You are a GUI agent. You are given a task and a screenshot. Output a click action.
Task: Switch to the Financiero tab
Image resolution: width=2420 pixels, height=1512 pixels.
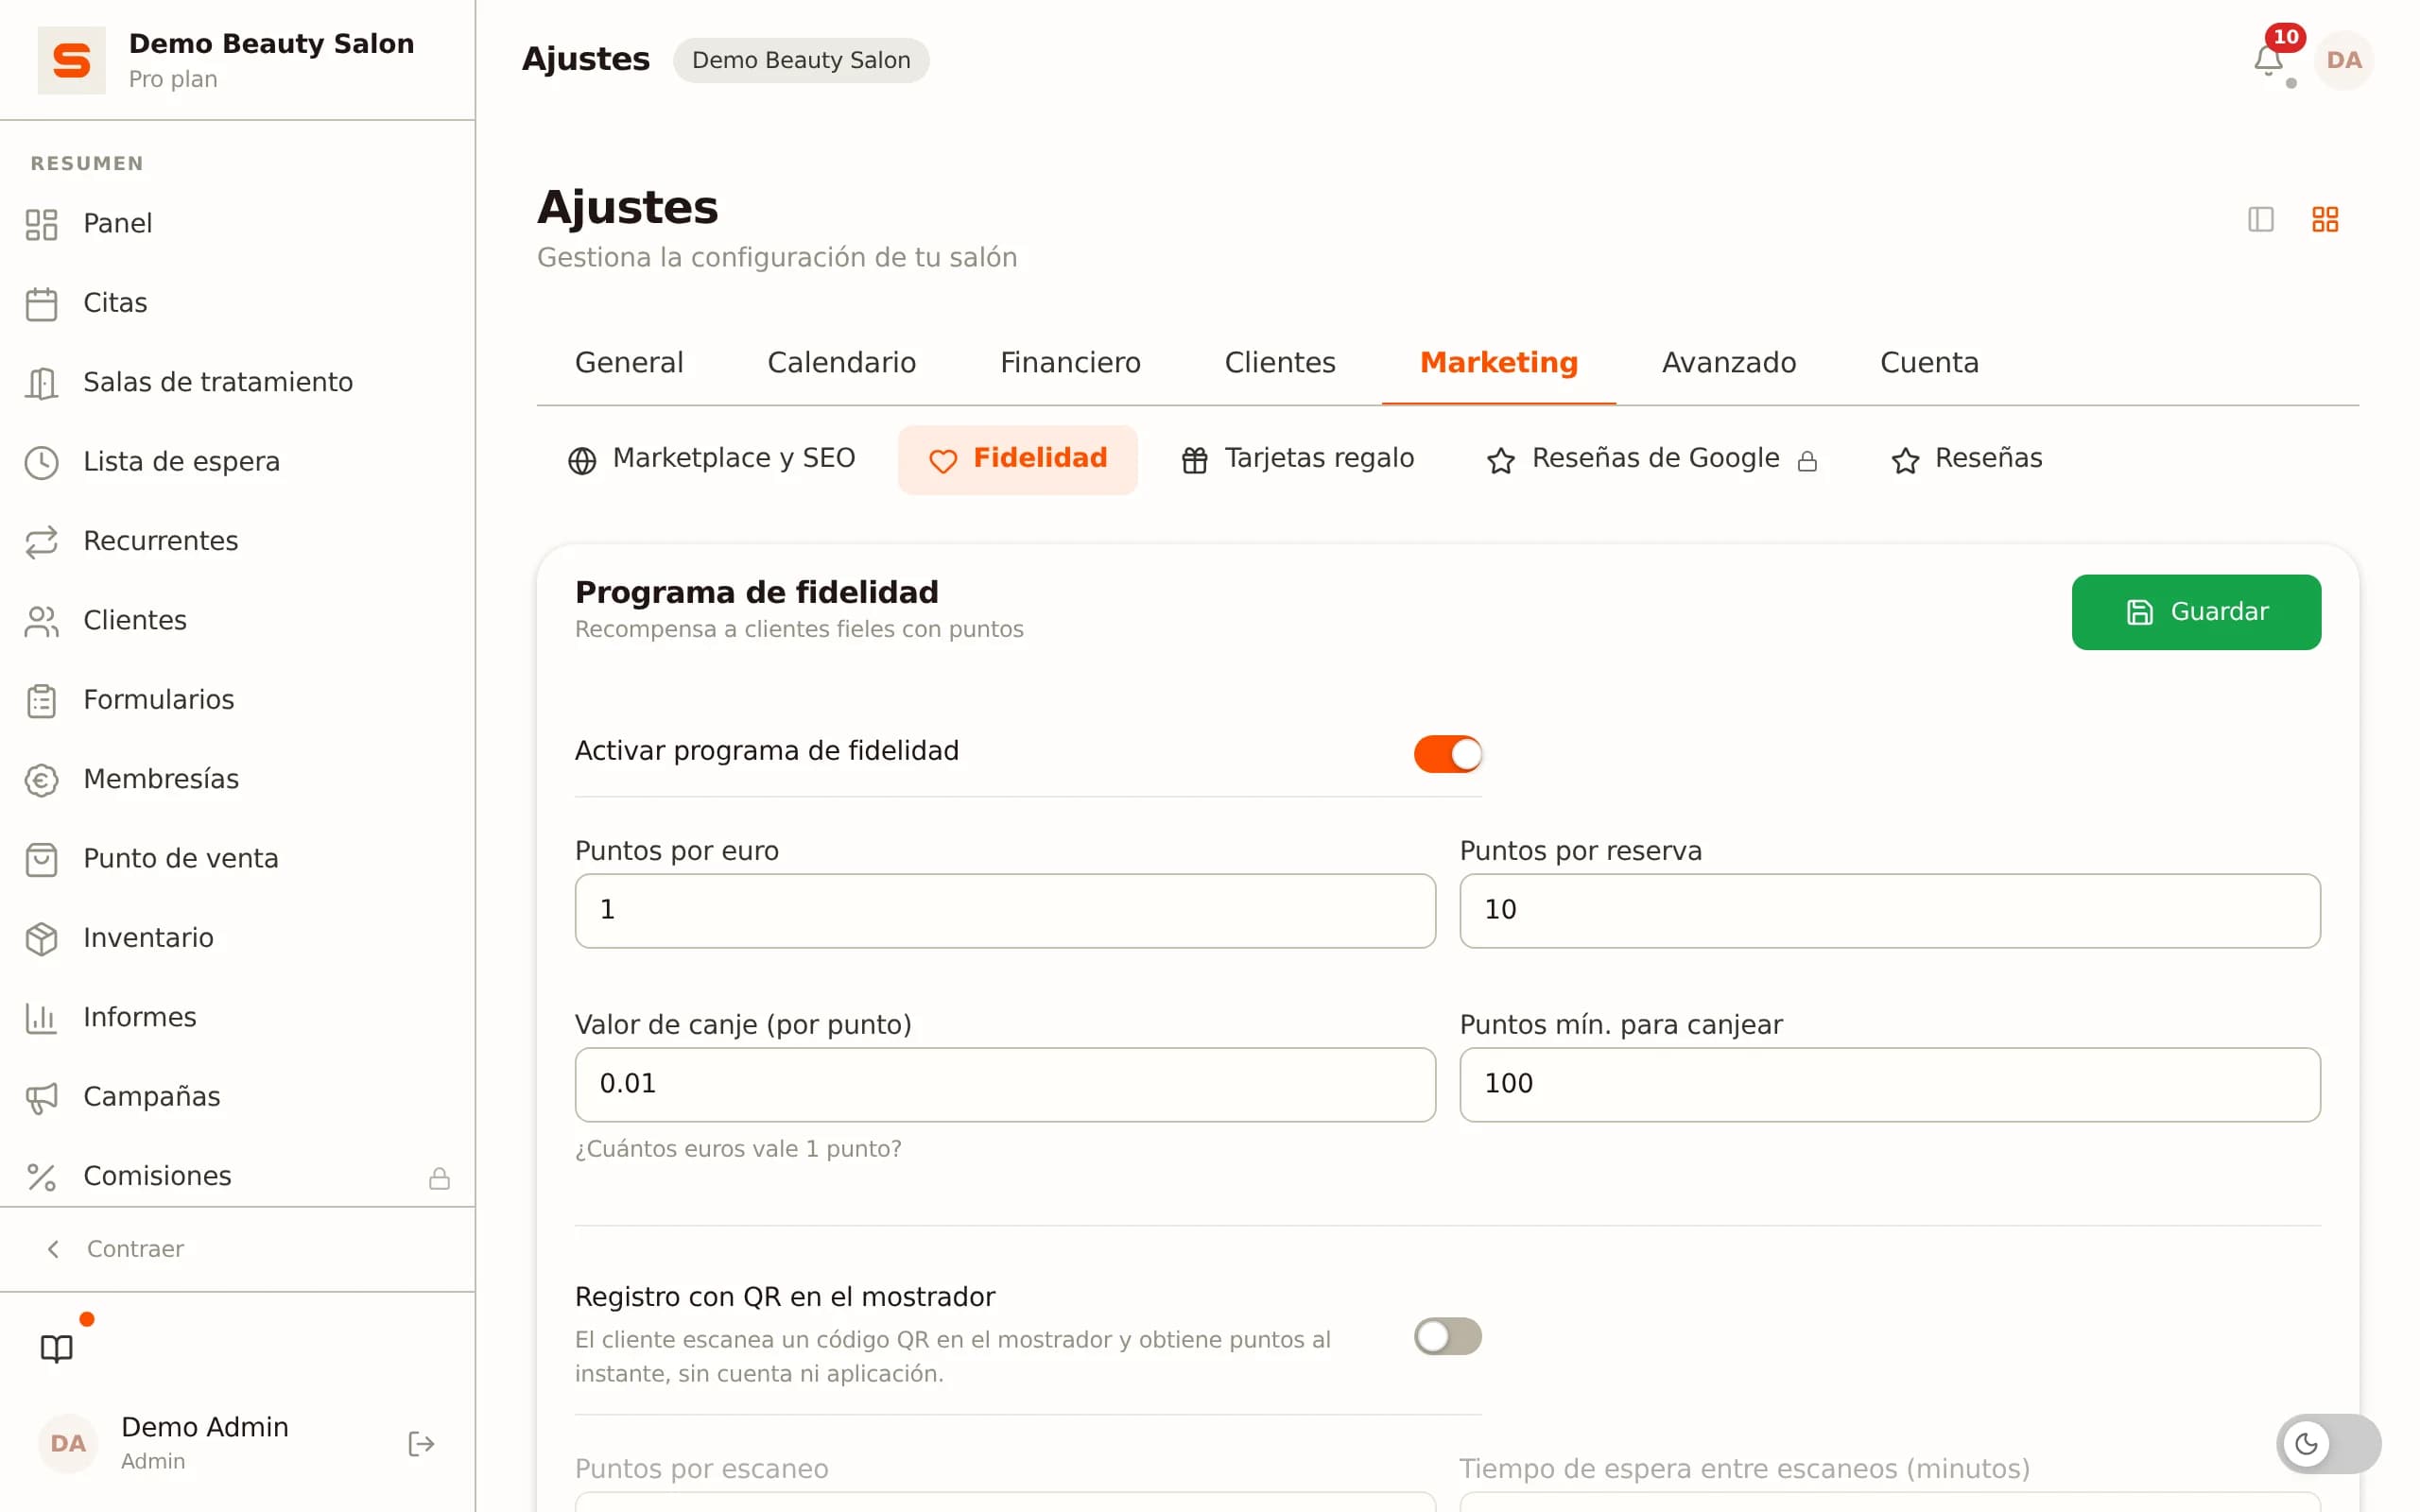coord(1070,362)
